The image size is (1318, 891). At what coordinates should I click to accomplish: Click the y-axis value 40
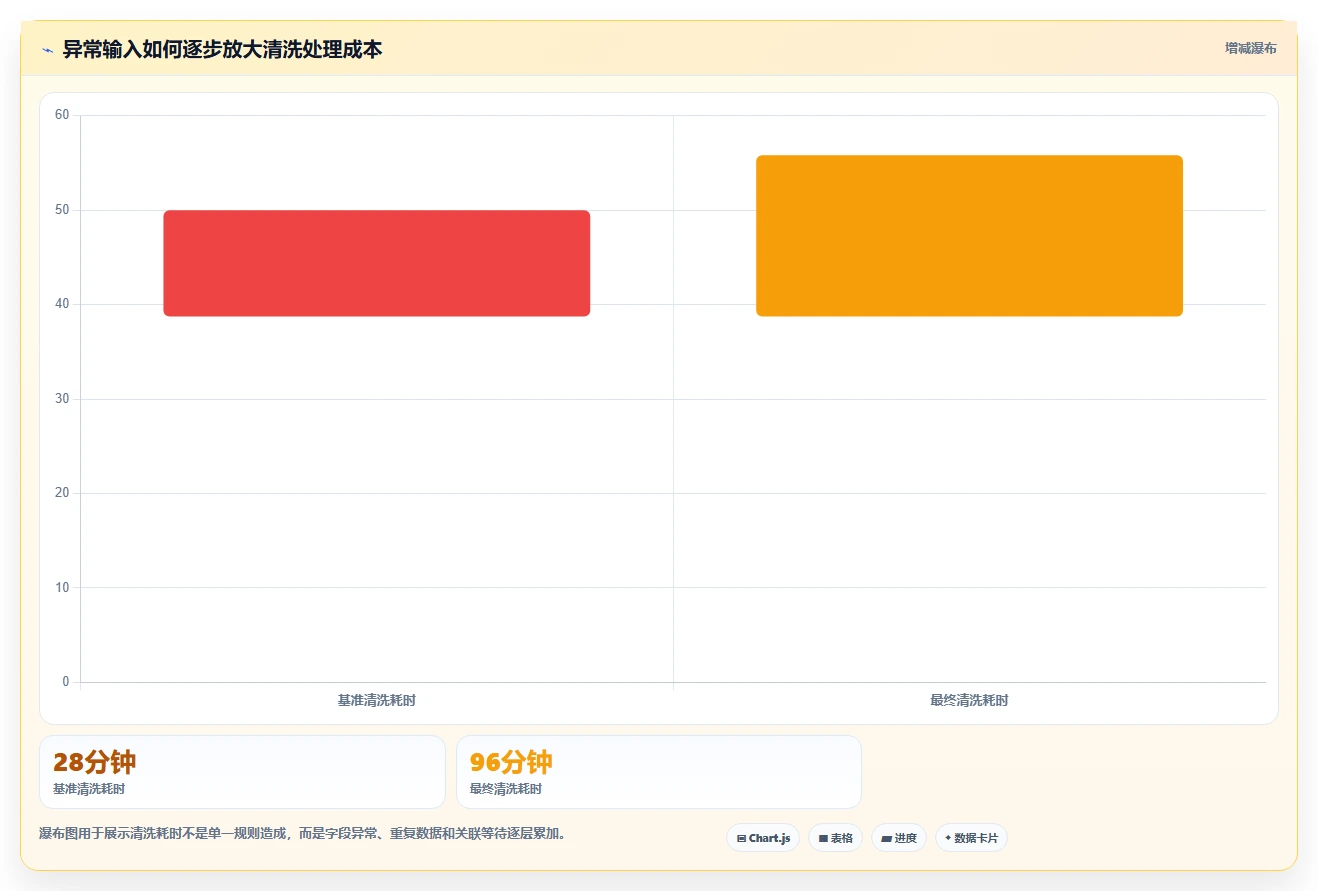pos(62,304)
